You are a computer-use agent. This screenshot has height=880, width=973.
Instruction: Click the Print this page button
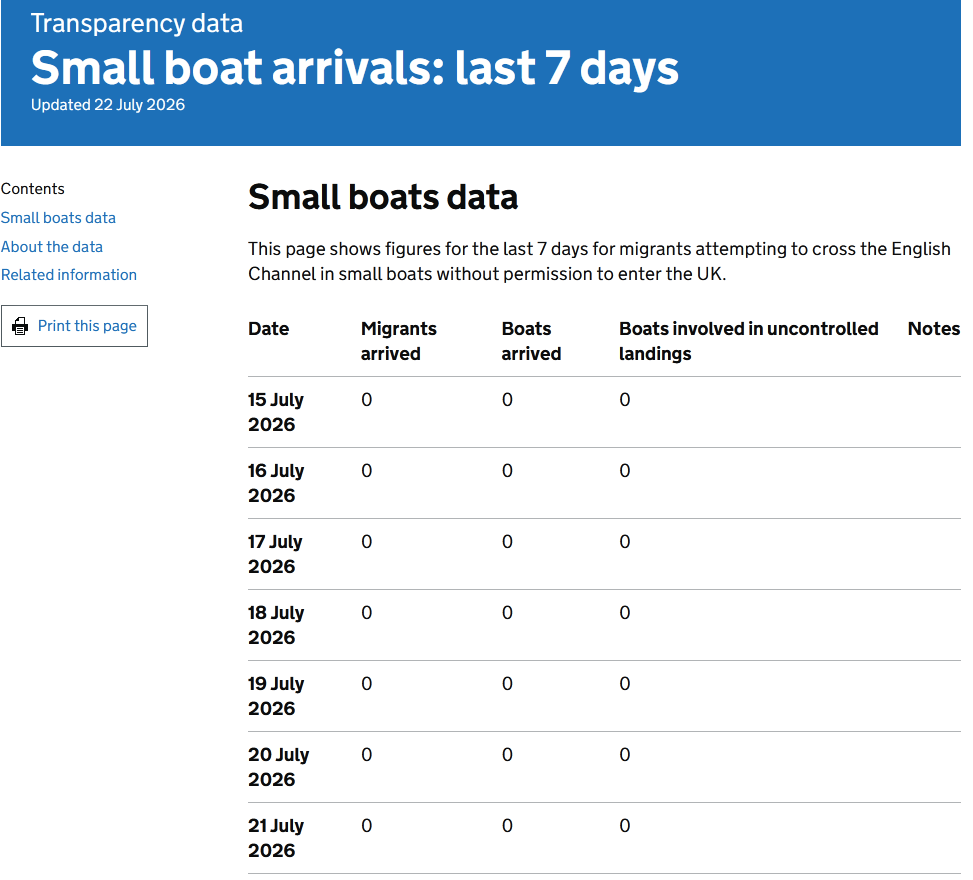(x=74, y=326)
